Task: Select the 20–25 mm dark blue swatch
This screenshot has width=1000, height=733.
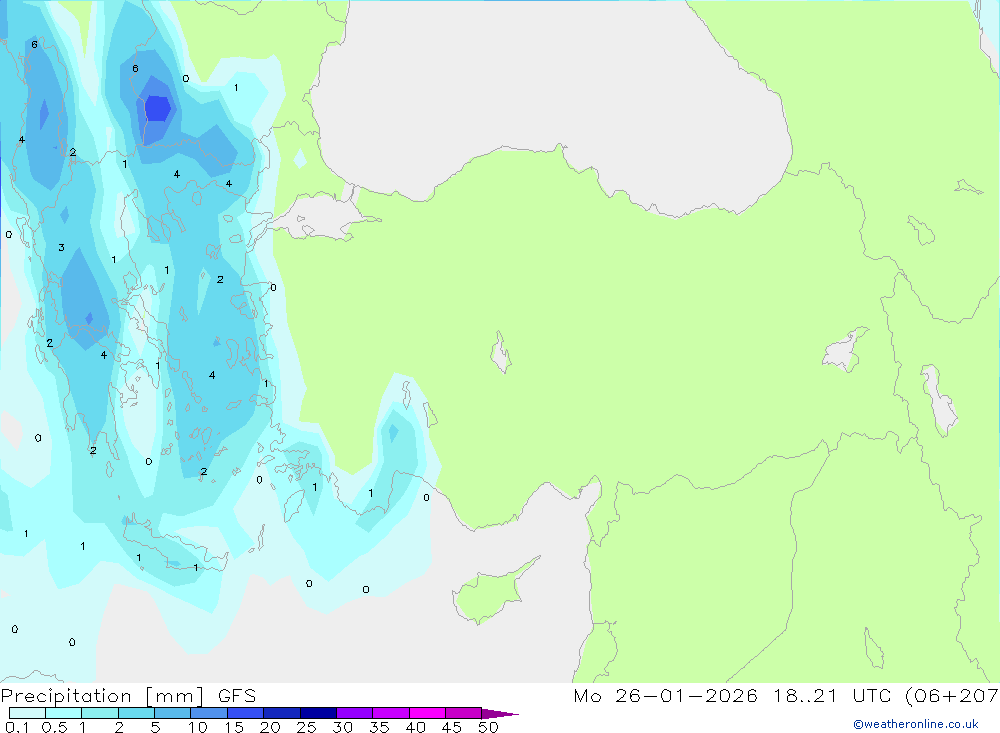Action: point(282,713)
